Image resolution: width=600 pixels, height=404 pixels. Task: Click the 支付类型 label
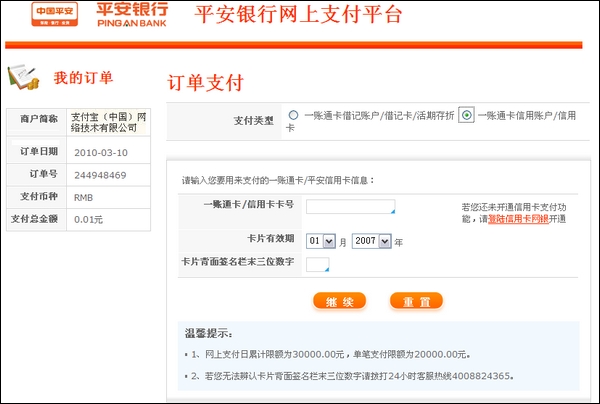(x=254, y=121)
